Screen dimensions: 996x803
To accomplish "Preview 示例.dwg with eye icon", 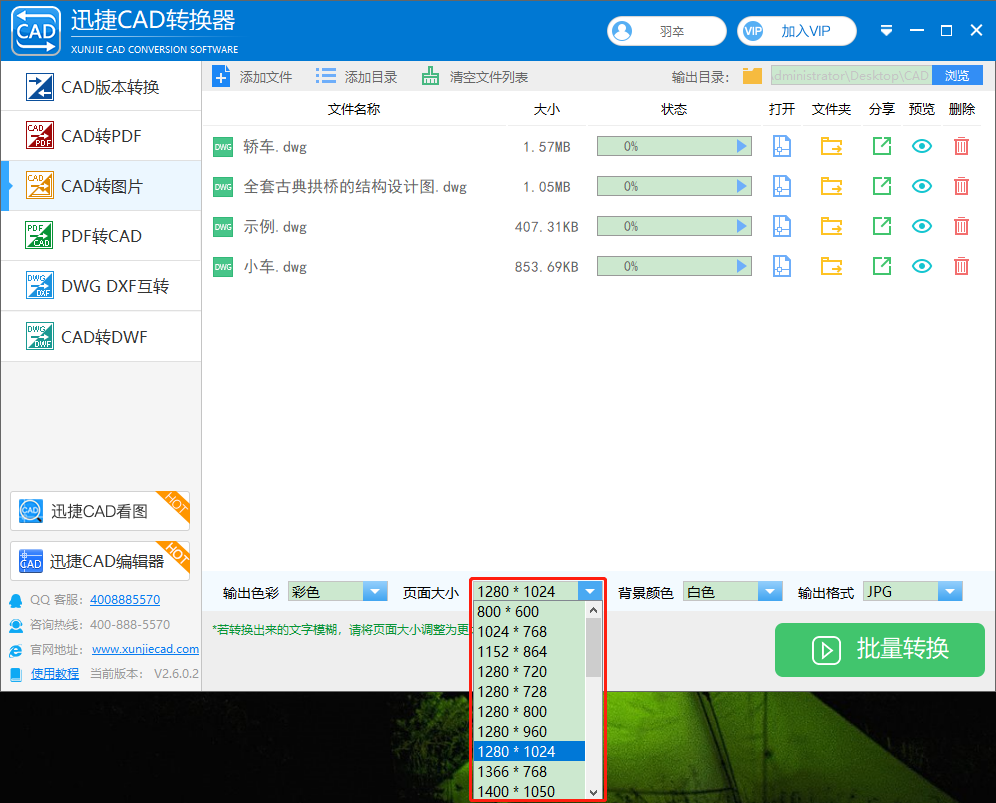I will point(922,227).
